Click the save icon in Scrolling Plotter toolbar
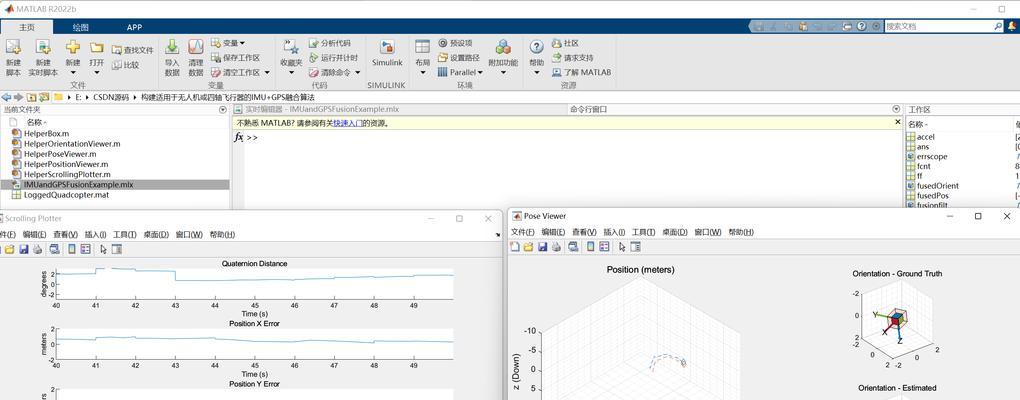Viewport: 1020px width, 400px height. coord(24,249)
